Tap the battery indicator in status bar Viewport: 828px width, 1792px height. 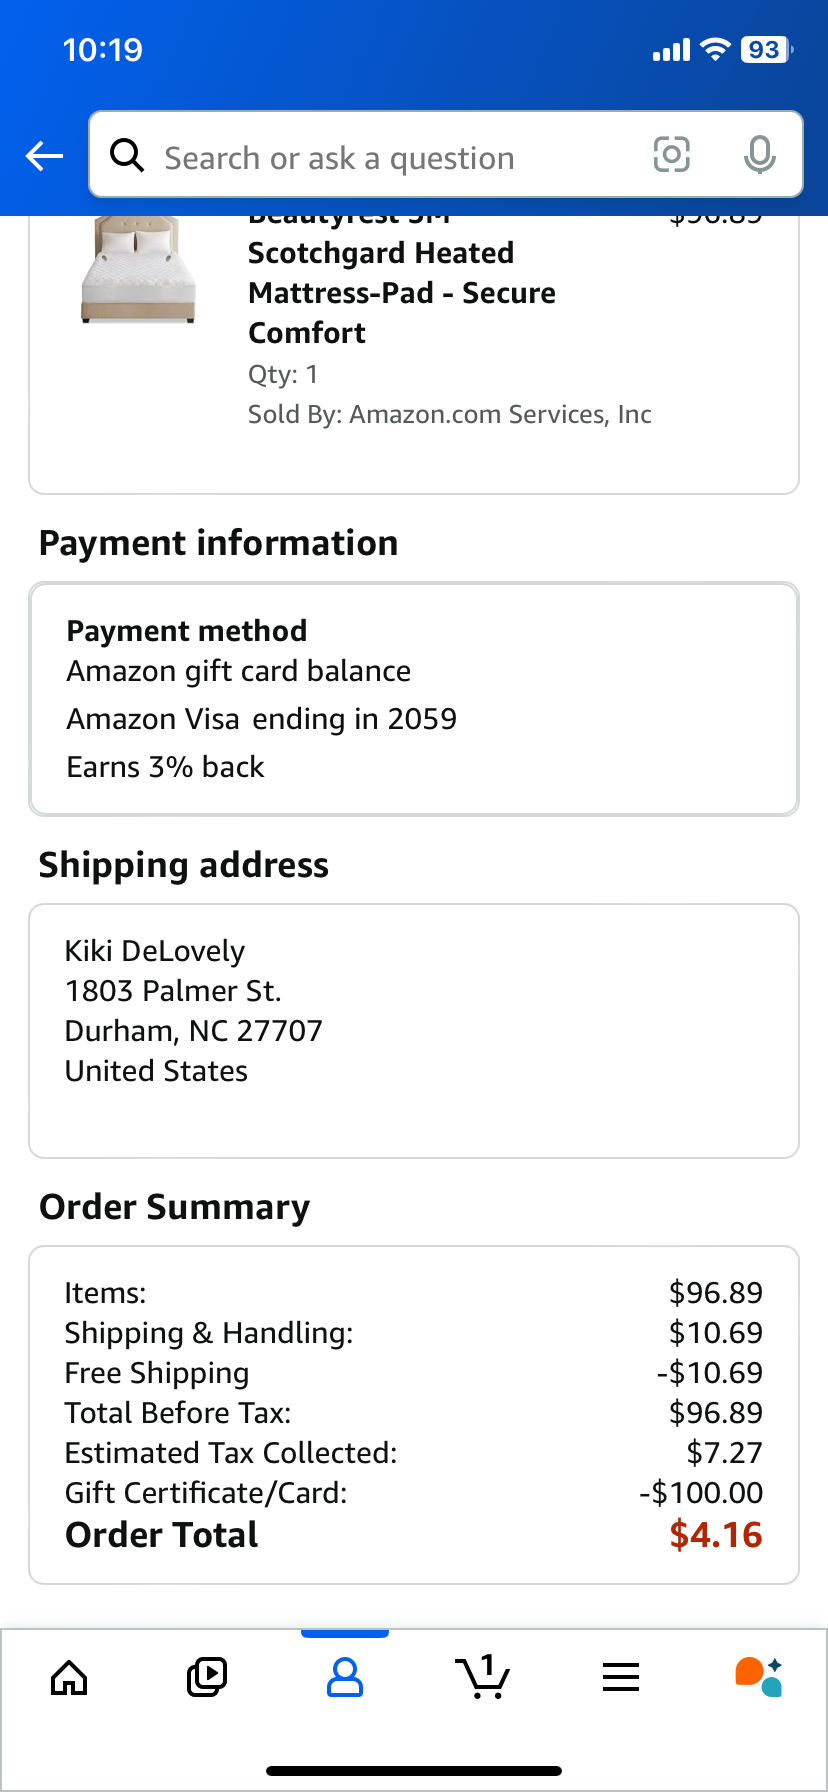coord(767,50)
